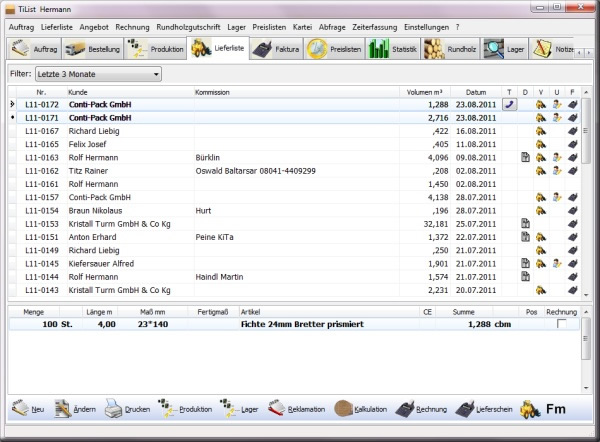Click the forklift icon in row L11-0151
Image resolution: width=600 pixels, height=442 pixels.
(x=541, y=237)
